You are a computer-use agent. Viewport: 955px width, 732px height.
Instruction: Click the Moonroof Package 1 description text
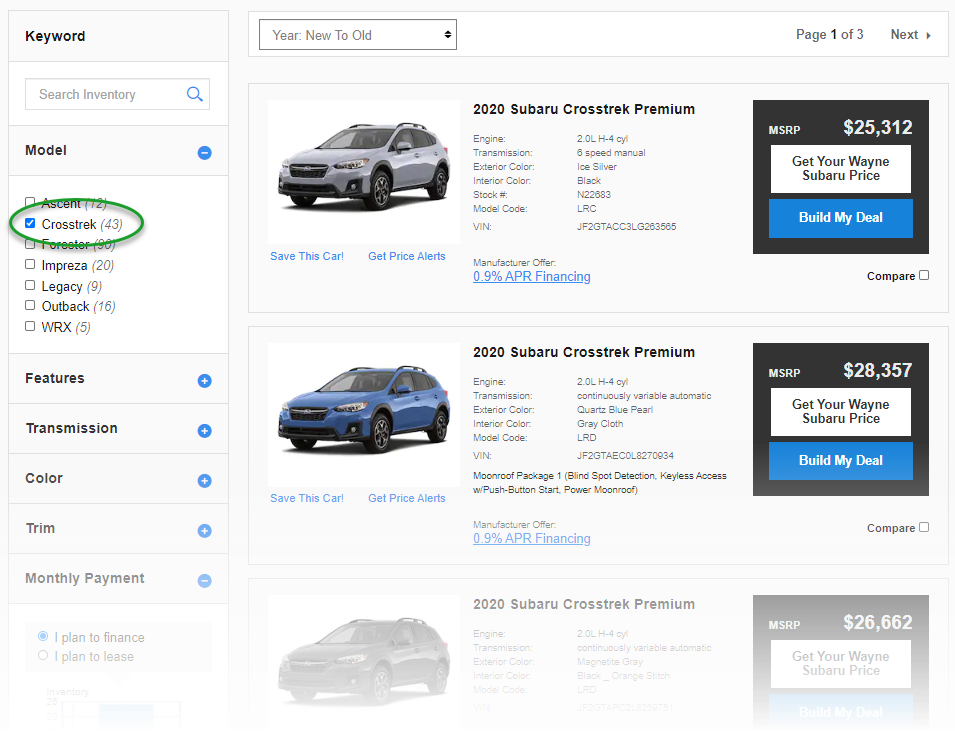600,483
